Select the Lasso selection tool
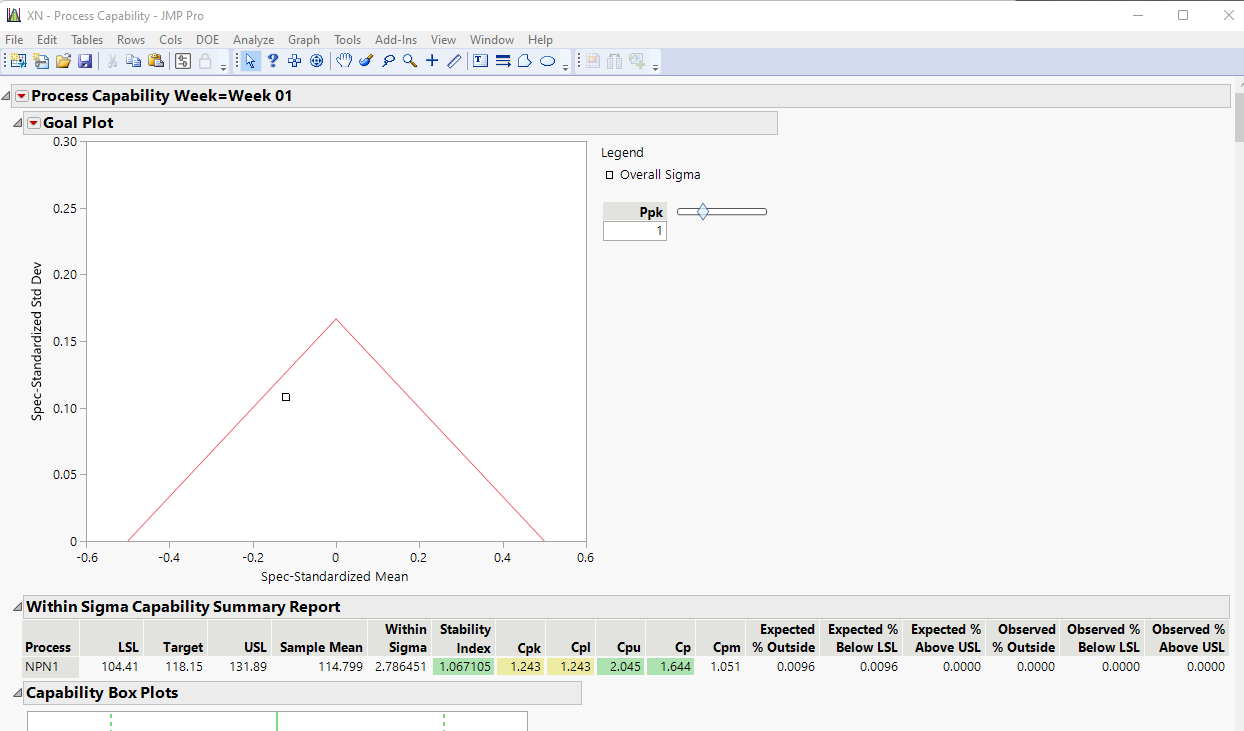Screen dimensions: 1244x731 point(388,61)
